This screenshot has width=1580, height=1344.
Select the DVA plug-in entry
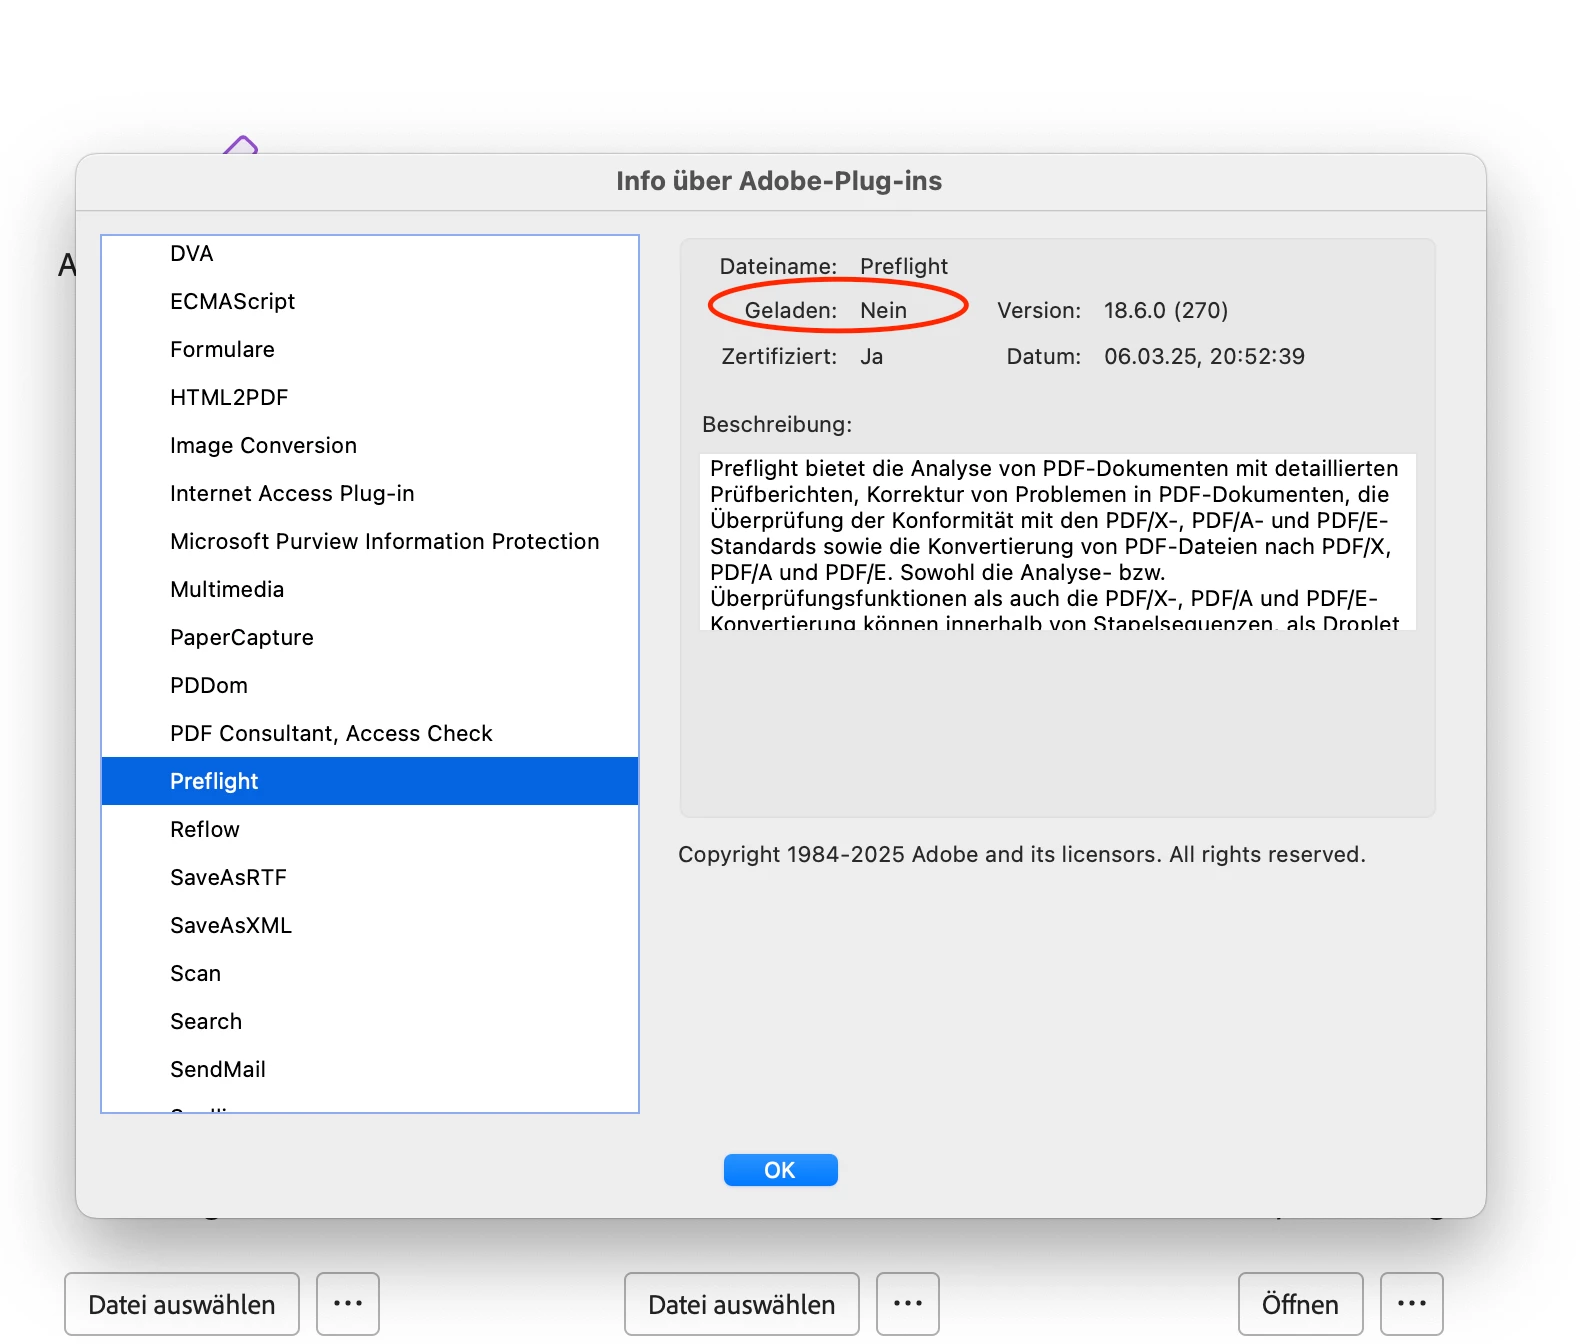(369, 253)
